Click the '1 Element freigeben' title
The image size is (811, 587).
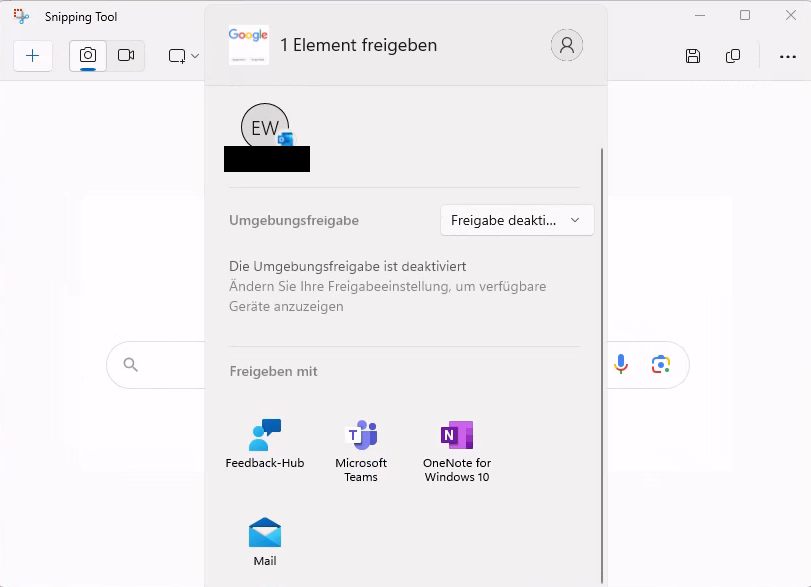tap(358, 45)
